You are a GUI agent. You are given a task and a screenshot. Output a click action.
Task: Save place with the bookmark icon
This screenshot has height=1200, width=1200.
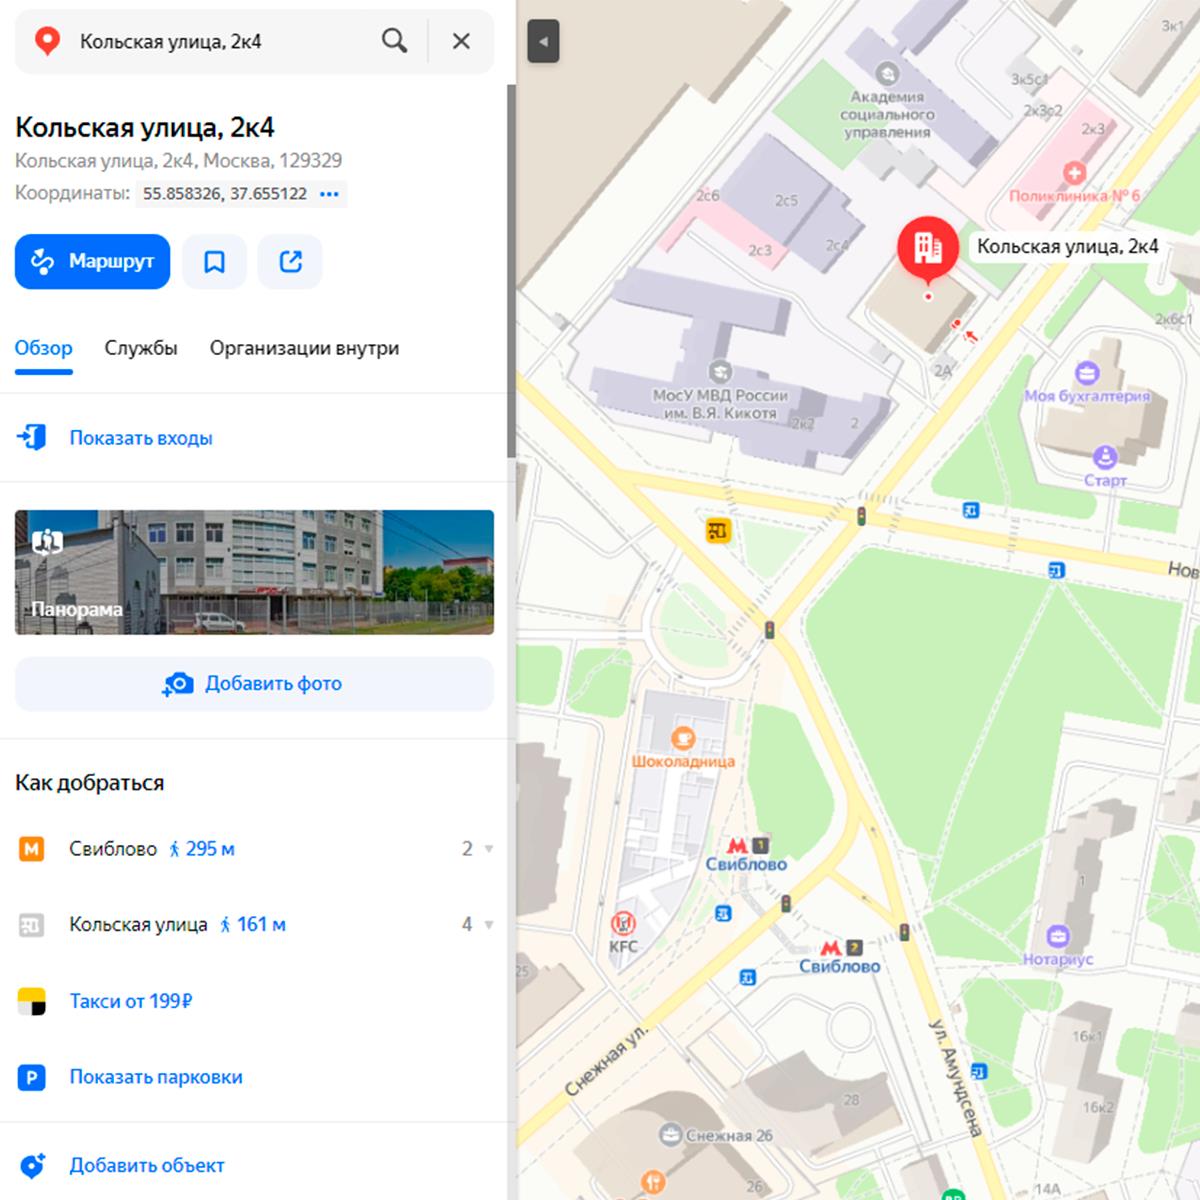point(214,262)
